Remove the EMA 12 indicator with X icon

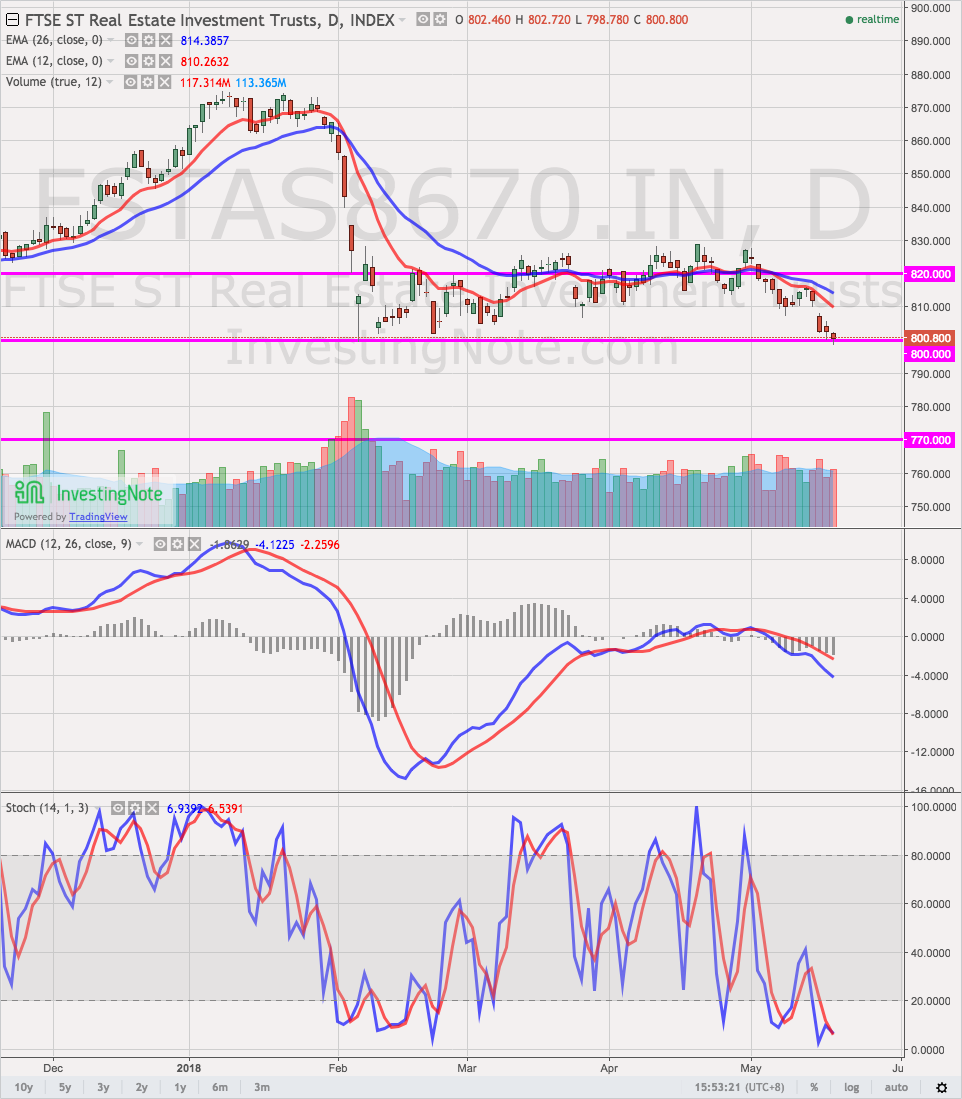coord(166,61)
